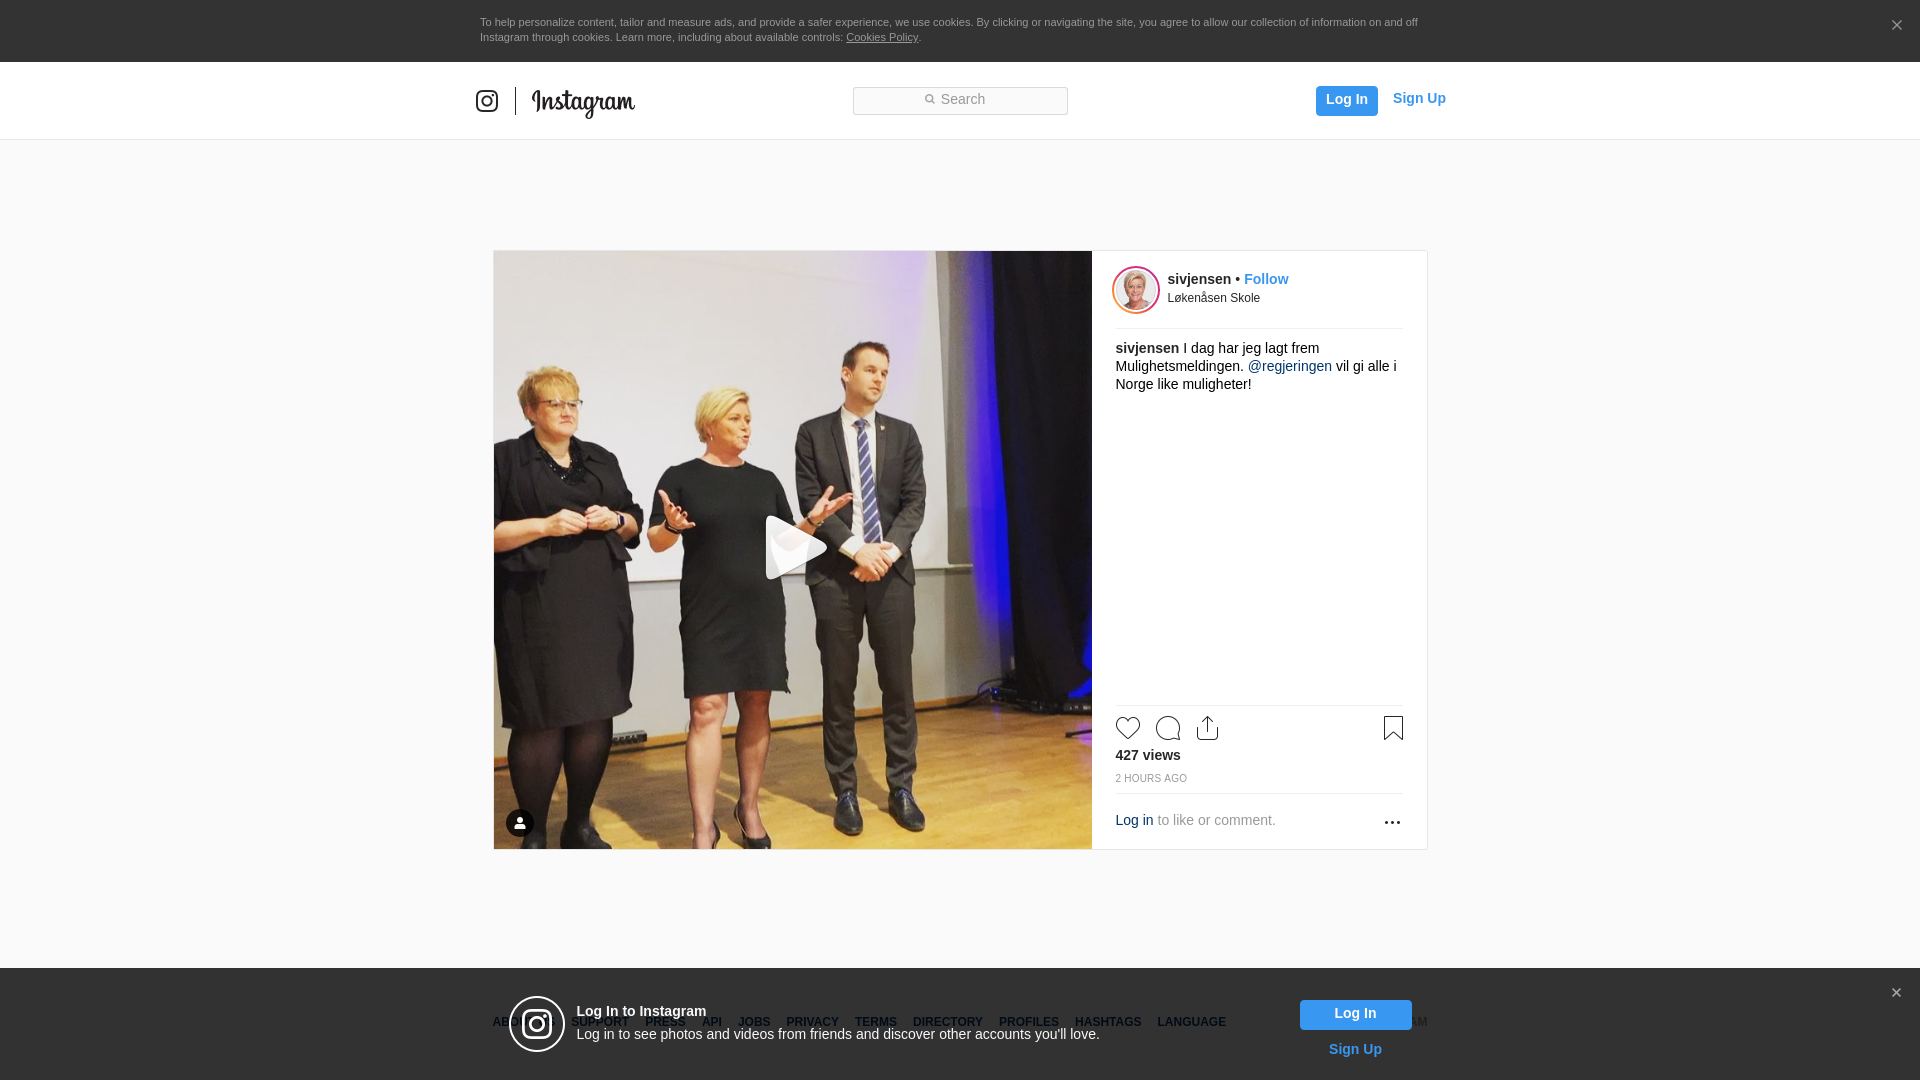
Task: Open the PRIVACY footer link
Action: [812, 1022]
